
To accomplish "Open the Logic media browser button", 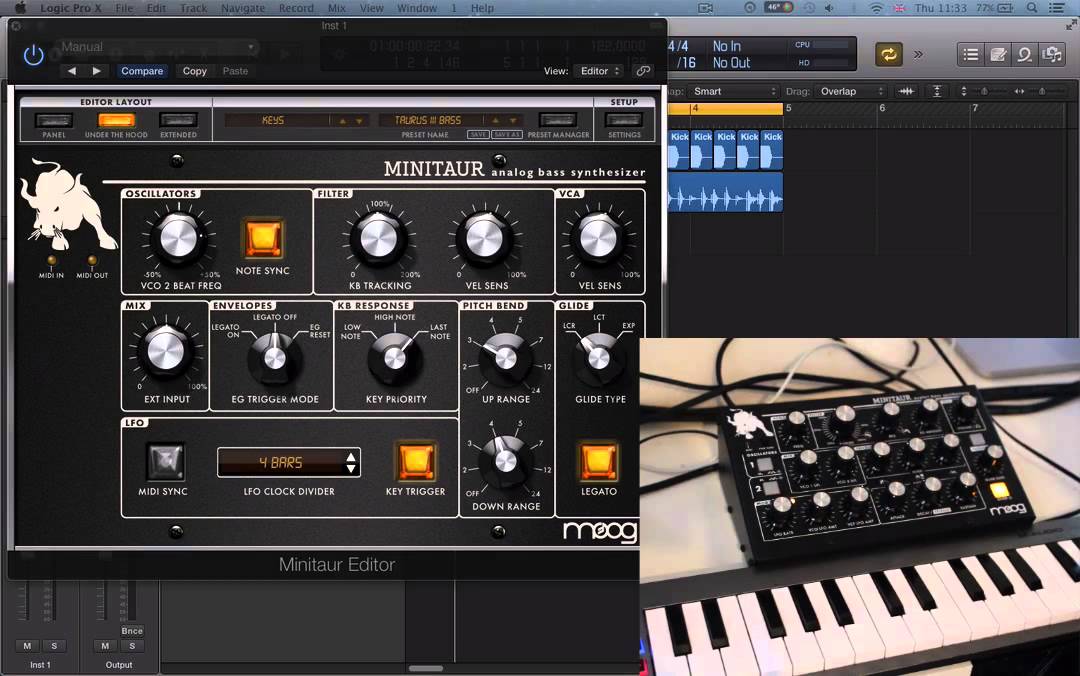I will point(1052,54).
